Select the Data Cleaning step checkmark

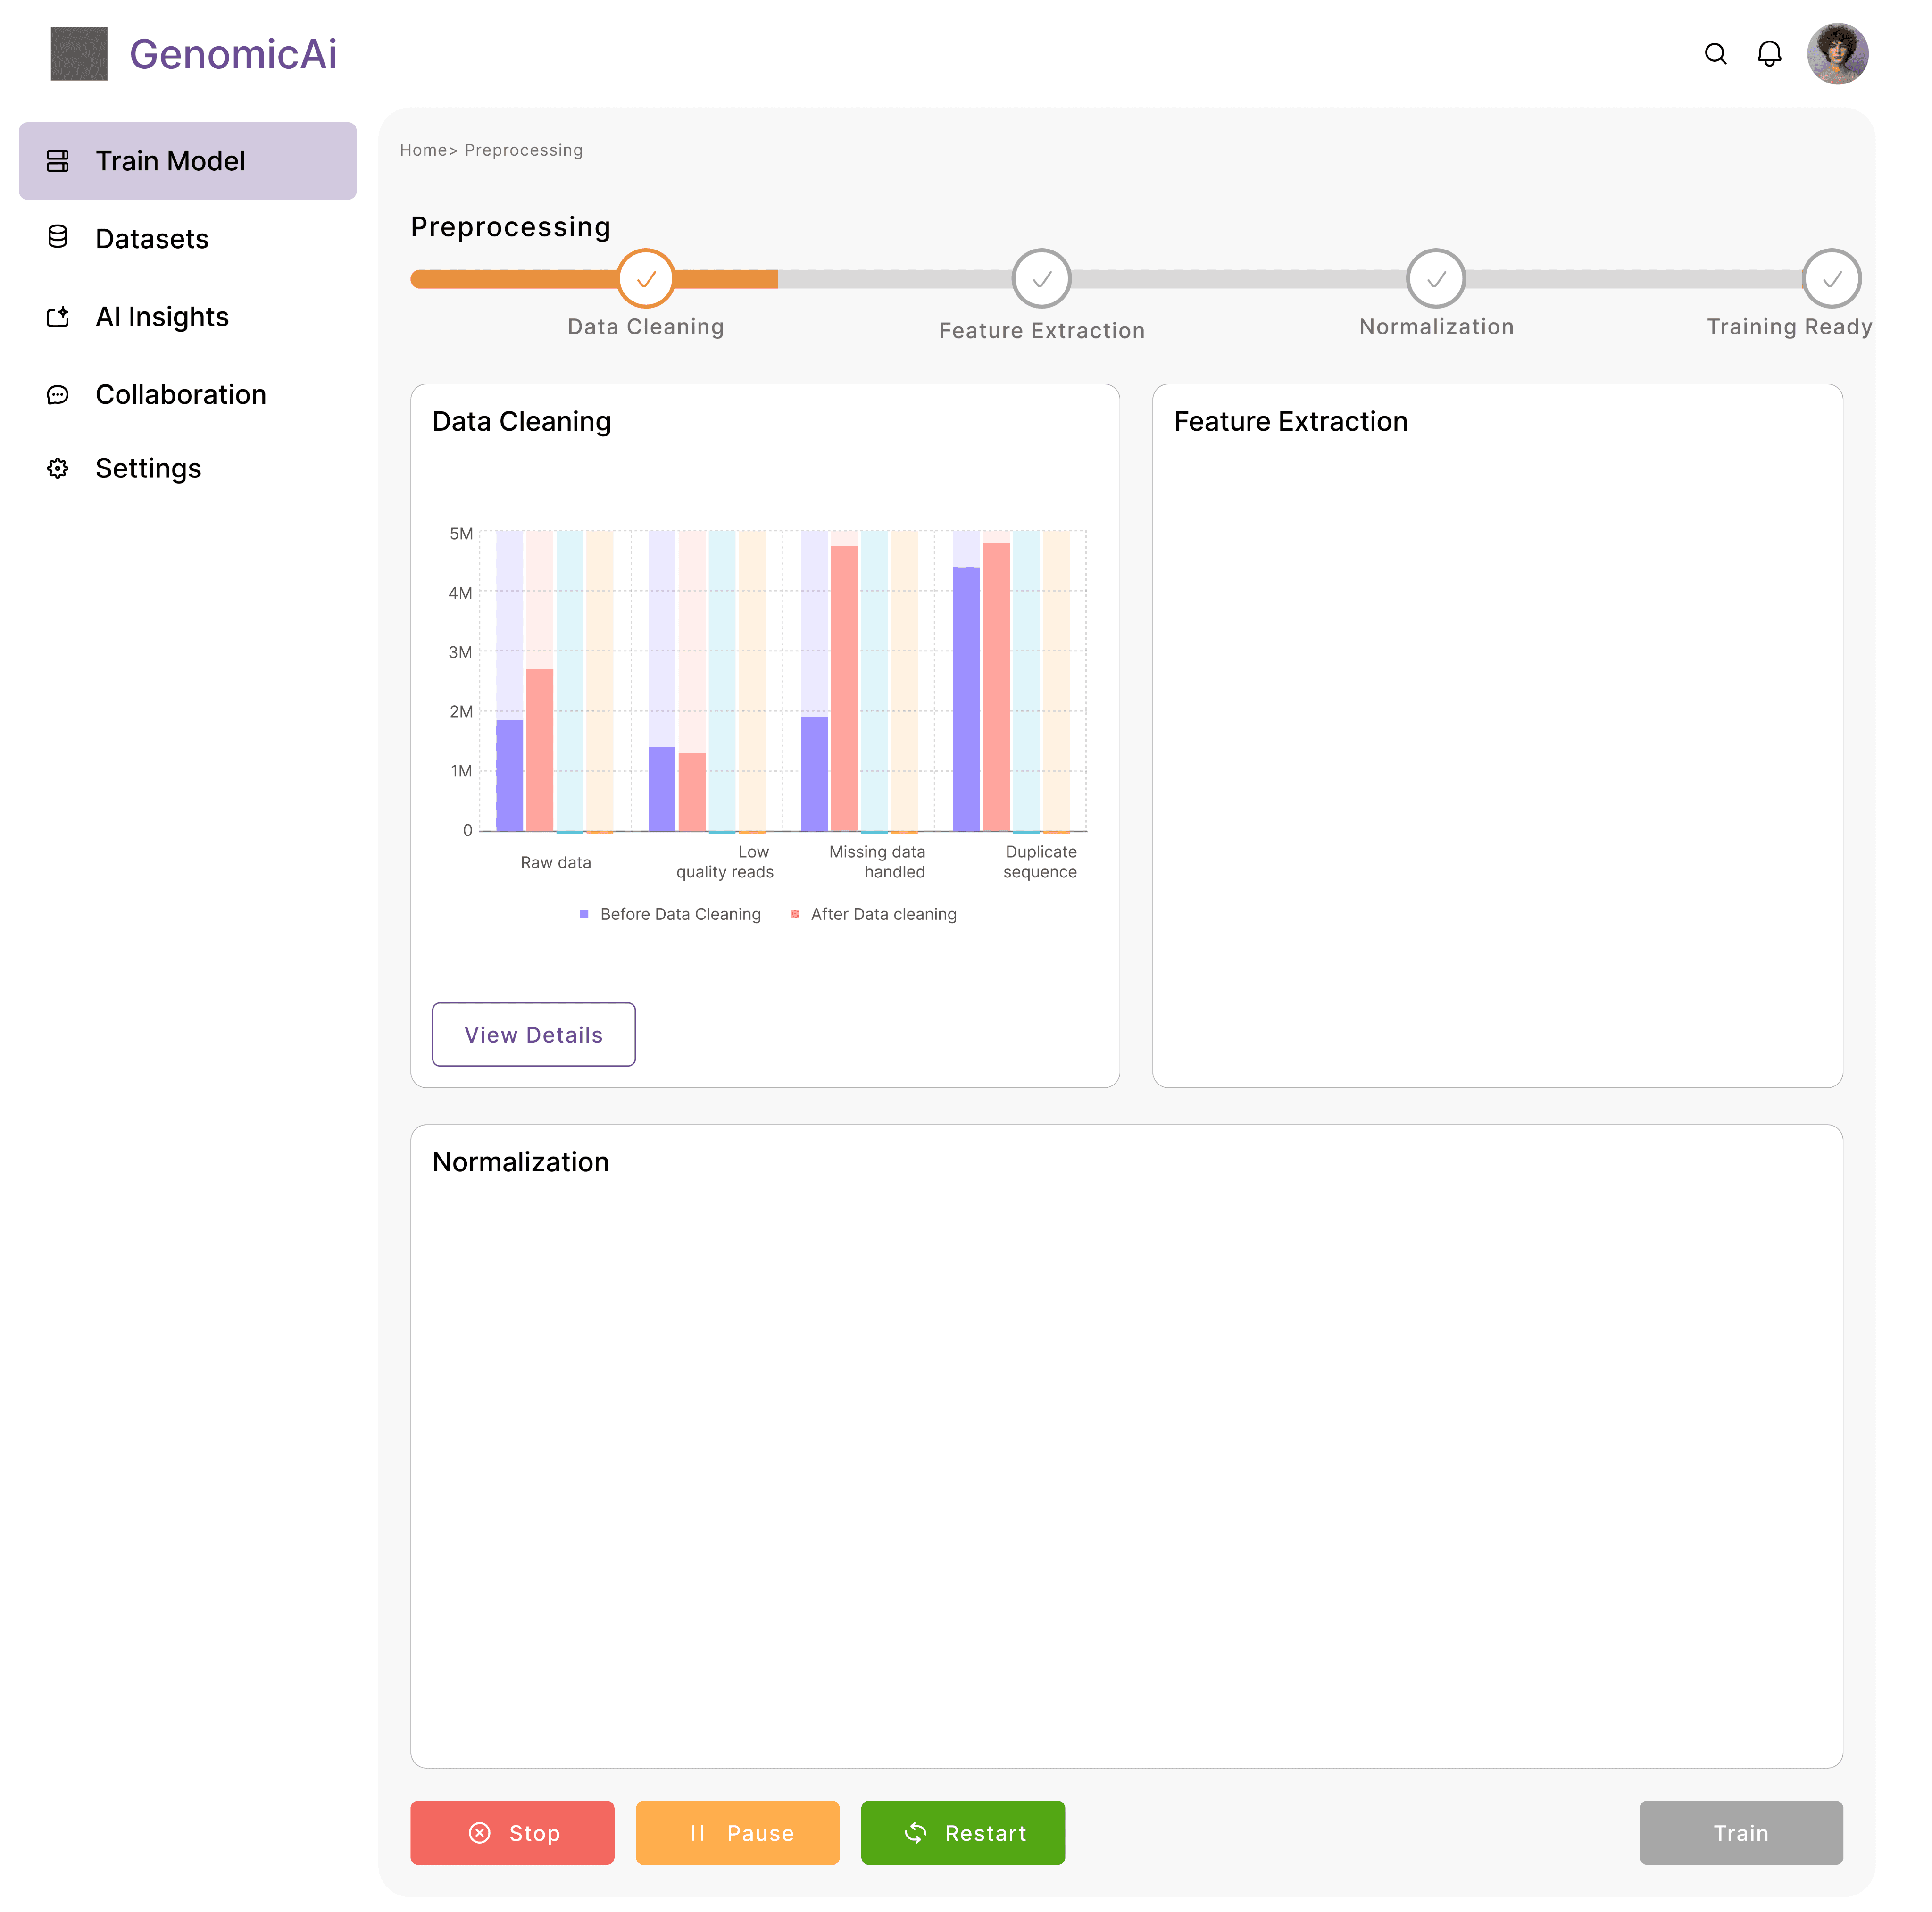click(646, 279)
